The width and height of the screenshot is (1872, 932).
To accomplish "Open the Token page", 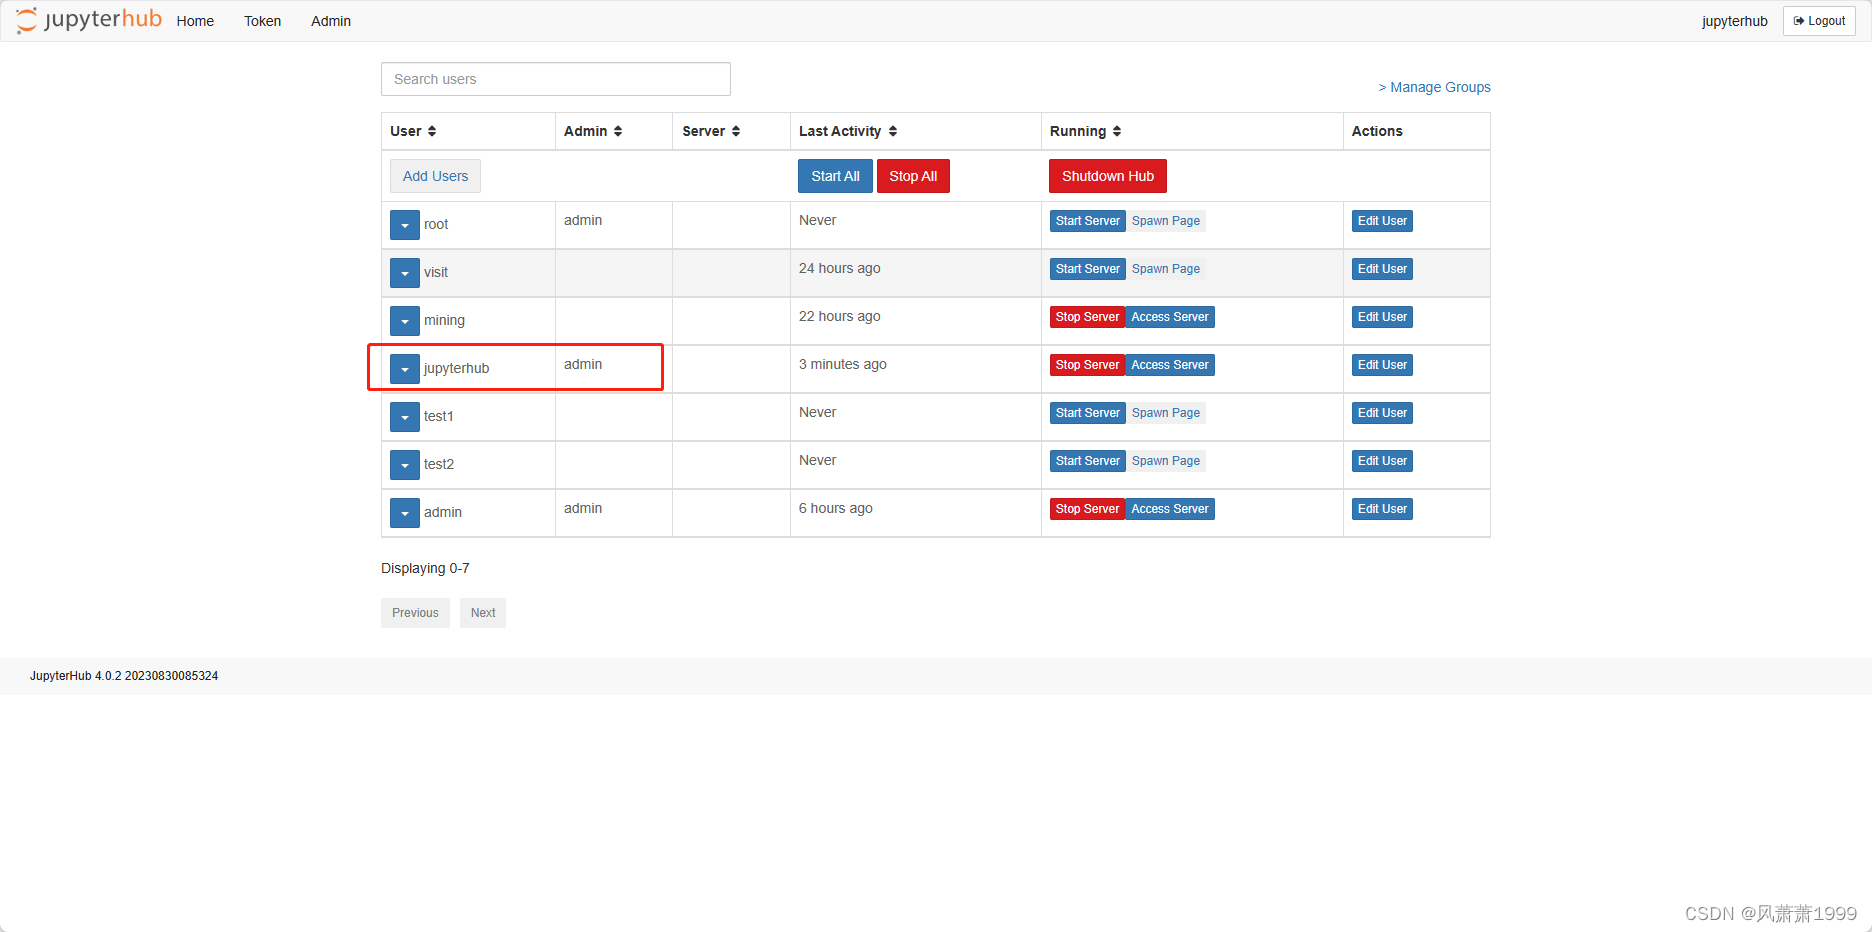I will pyautogui.click(x=262, y=21).
